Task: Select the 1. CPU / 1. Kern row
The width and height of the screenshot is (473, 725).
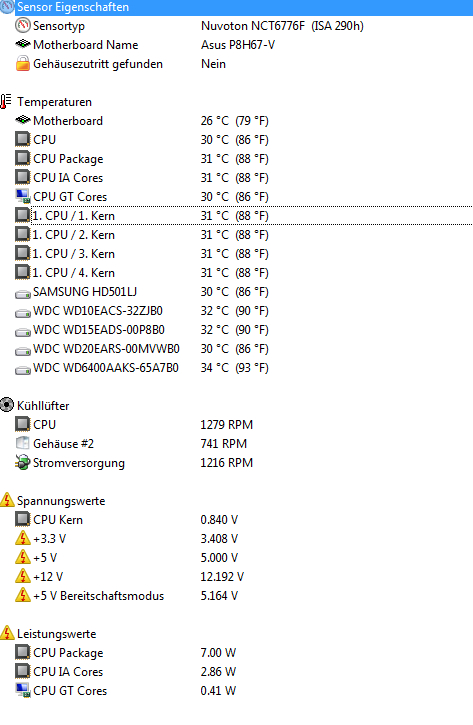Action: click(x=252, y=215)
